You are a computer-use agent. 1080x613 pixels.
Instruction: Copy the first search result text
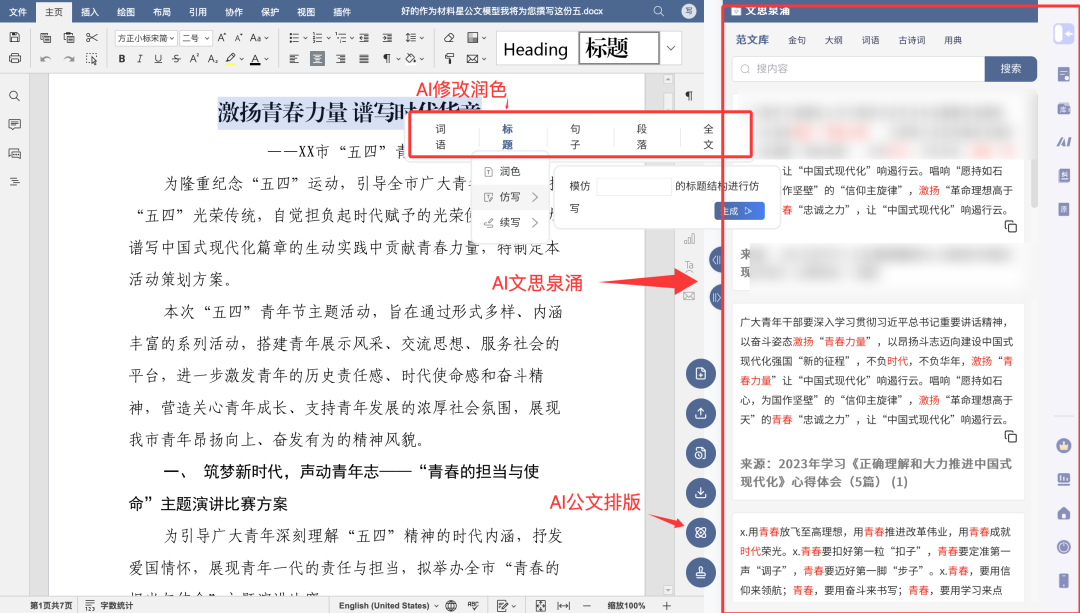coord(1010,227)
